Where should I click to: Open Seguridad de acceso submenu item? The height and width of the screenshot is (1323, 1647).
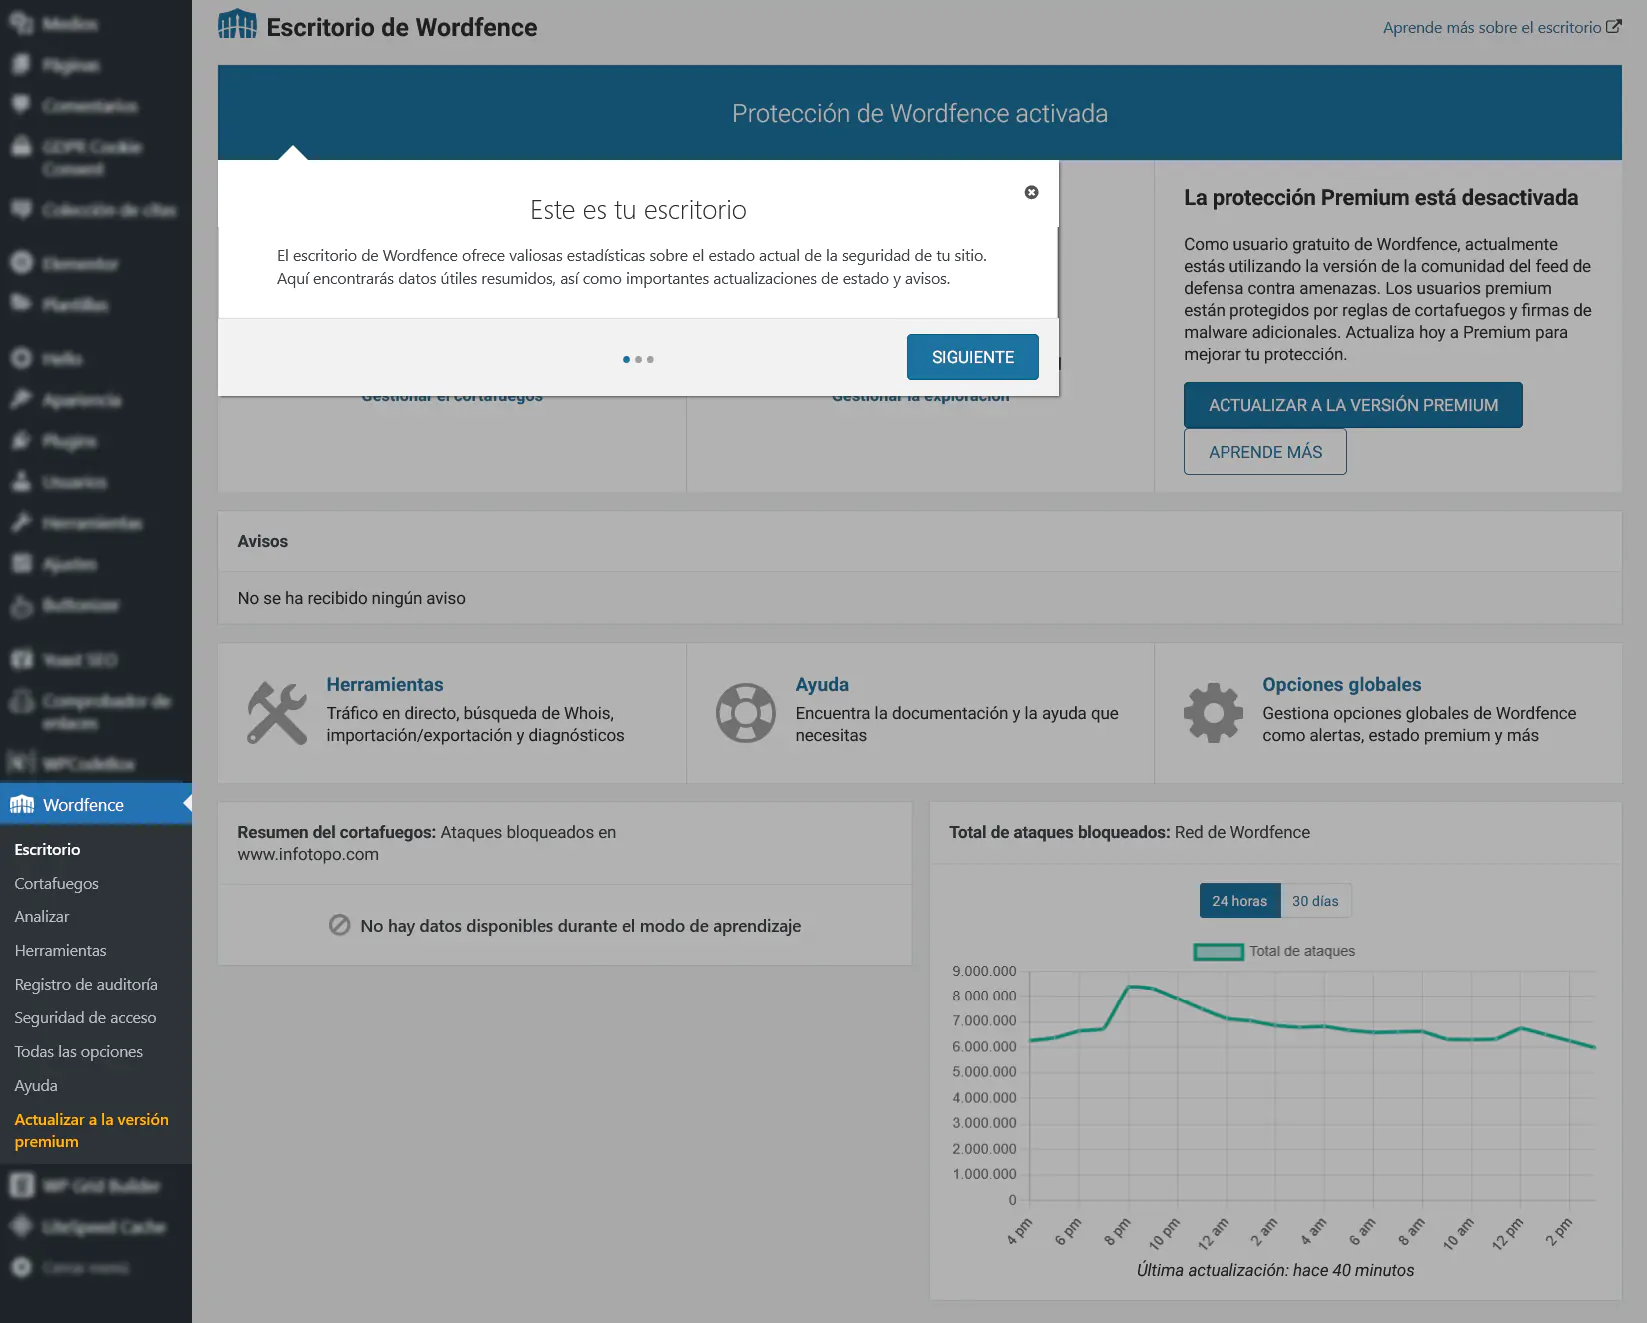click(85, 1017)
